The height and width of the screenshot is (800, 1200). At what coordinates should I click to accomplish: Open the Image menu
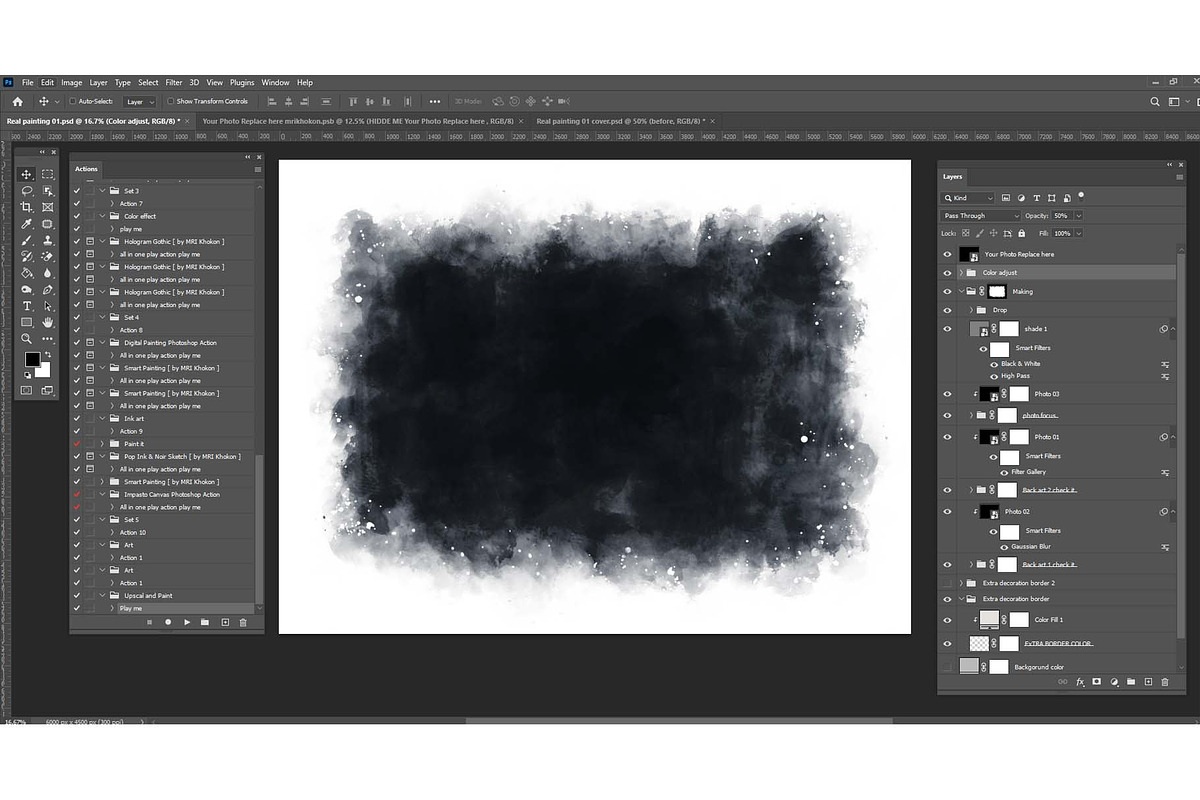(x=72, y=82)
